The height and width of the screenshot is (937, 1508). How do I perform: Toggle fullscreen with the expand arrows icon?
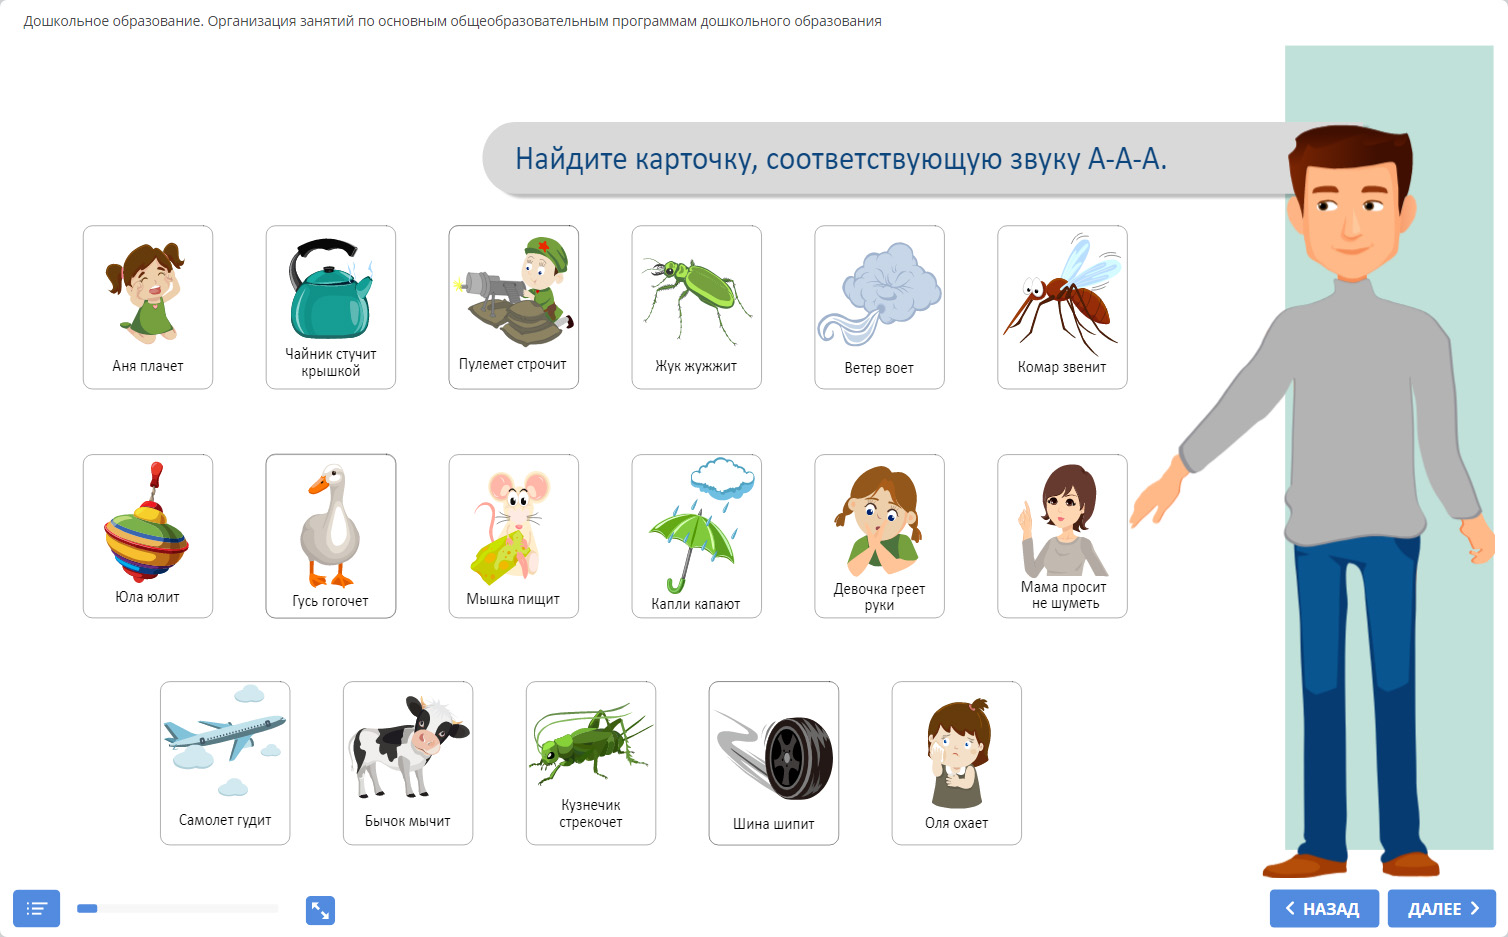(x=320, y=910)
